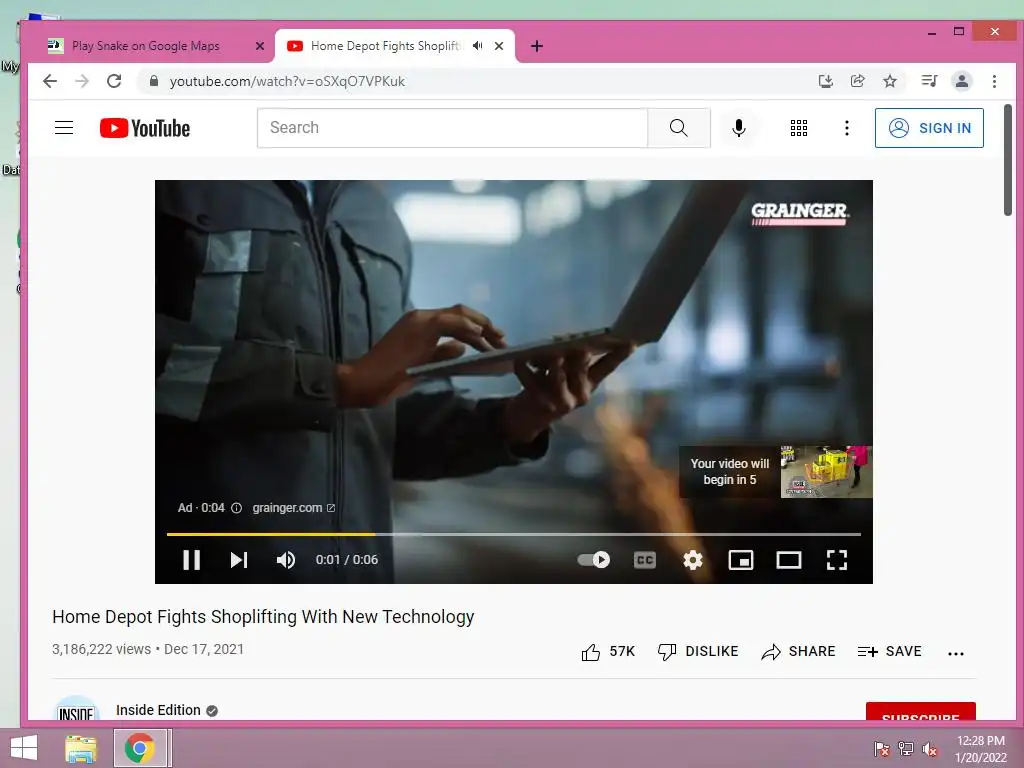Start voice search with microphone icon
Image resolution: width=1024 pixels, height=768 pixels.
(x=739, y=128)
